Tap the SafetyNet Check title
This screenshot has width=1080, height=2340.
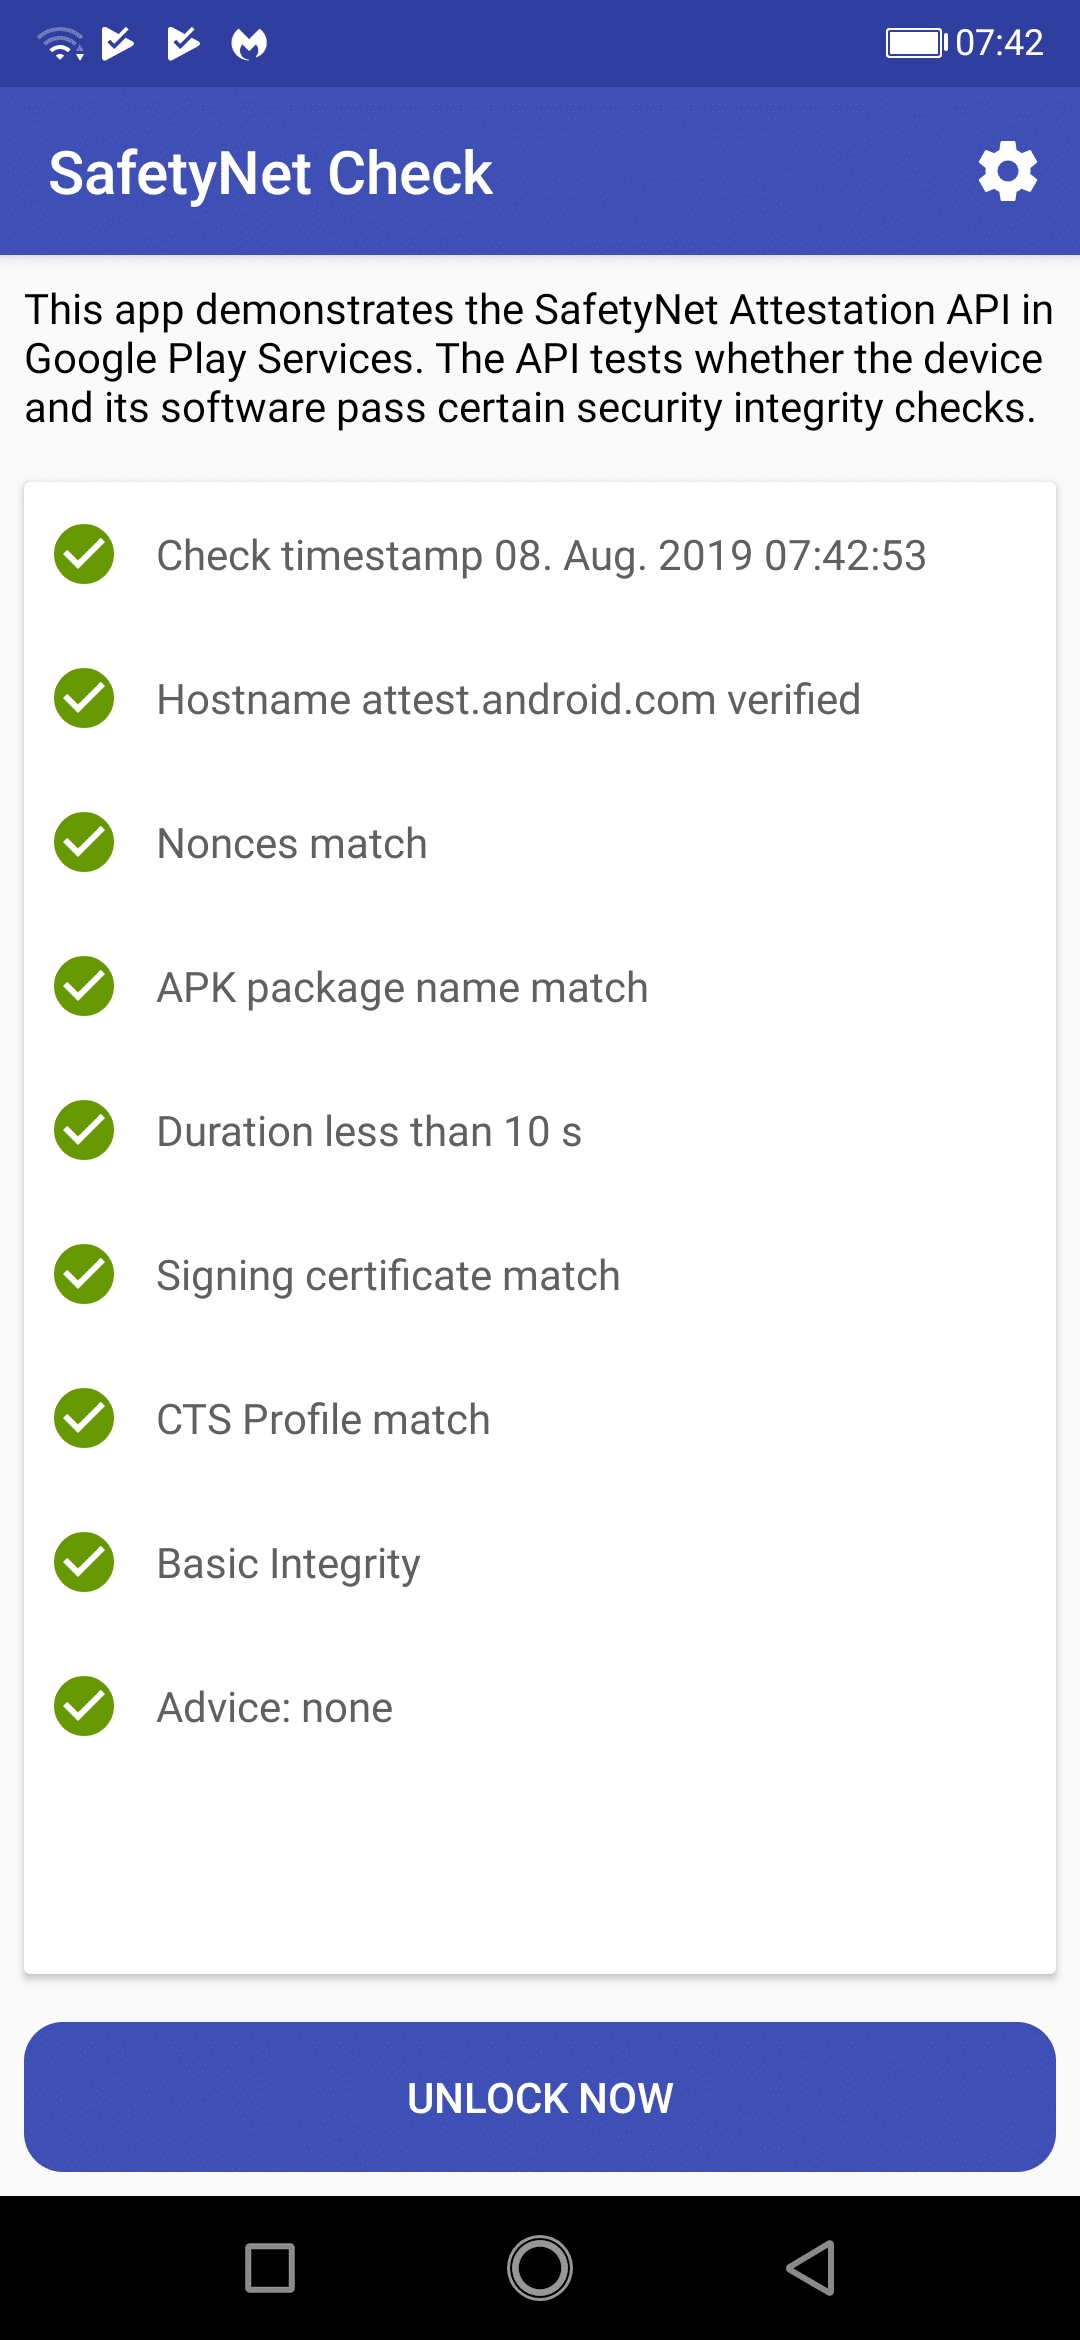click(x=271, y=173)
